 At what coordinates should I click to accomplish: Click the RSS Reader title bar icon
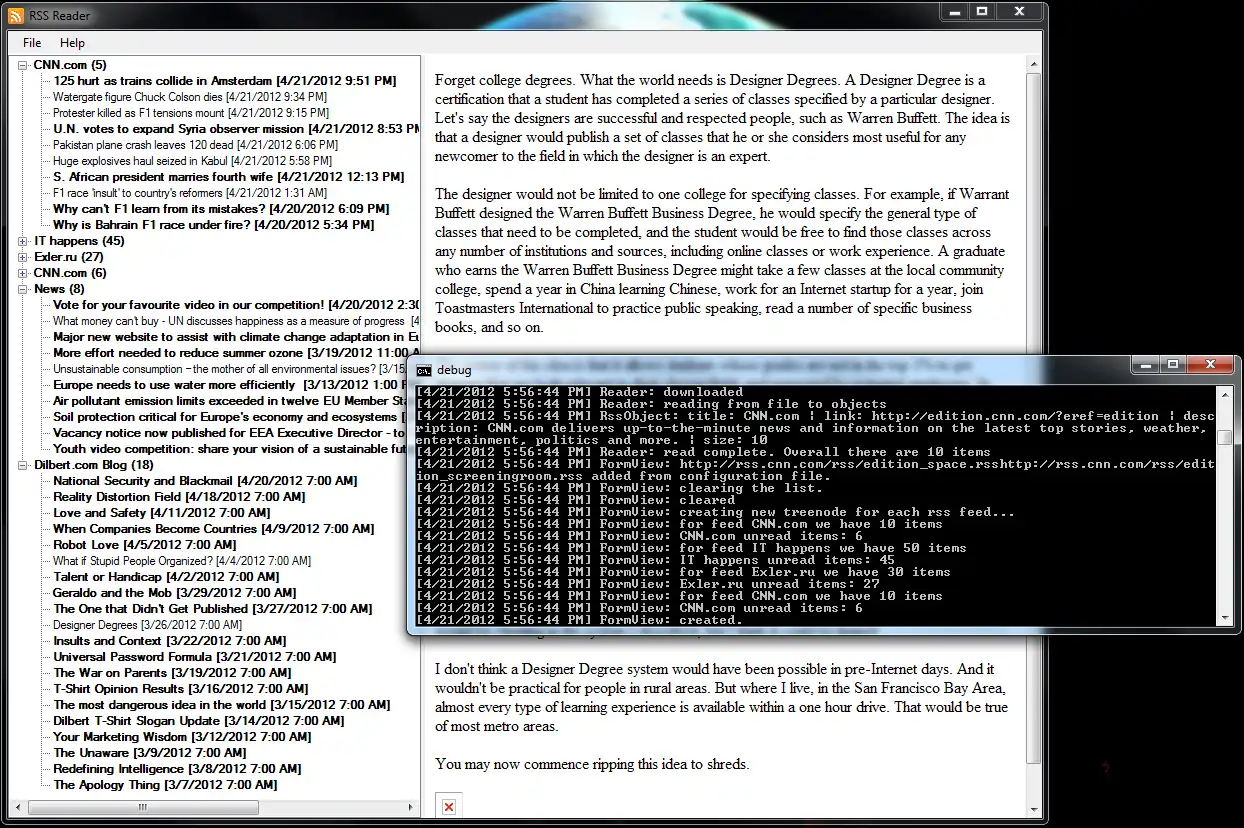click(17, 15)
